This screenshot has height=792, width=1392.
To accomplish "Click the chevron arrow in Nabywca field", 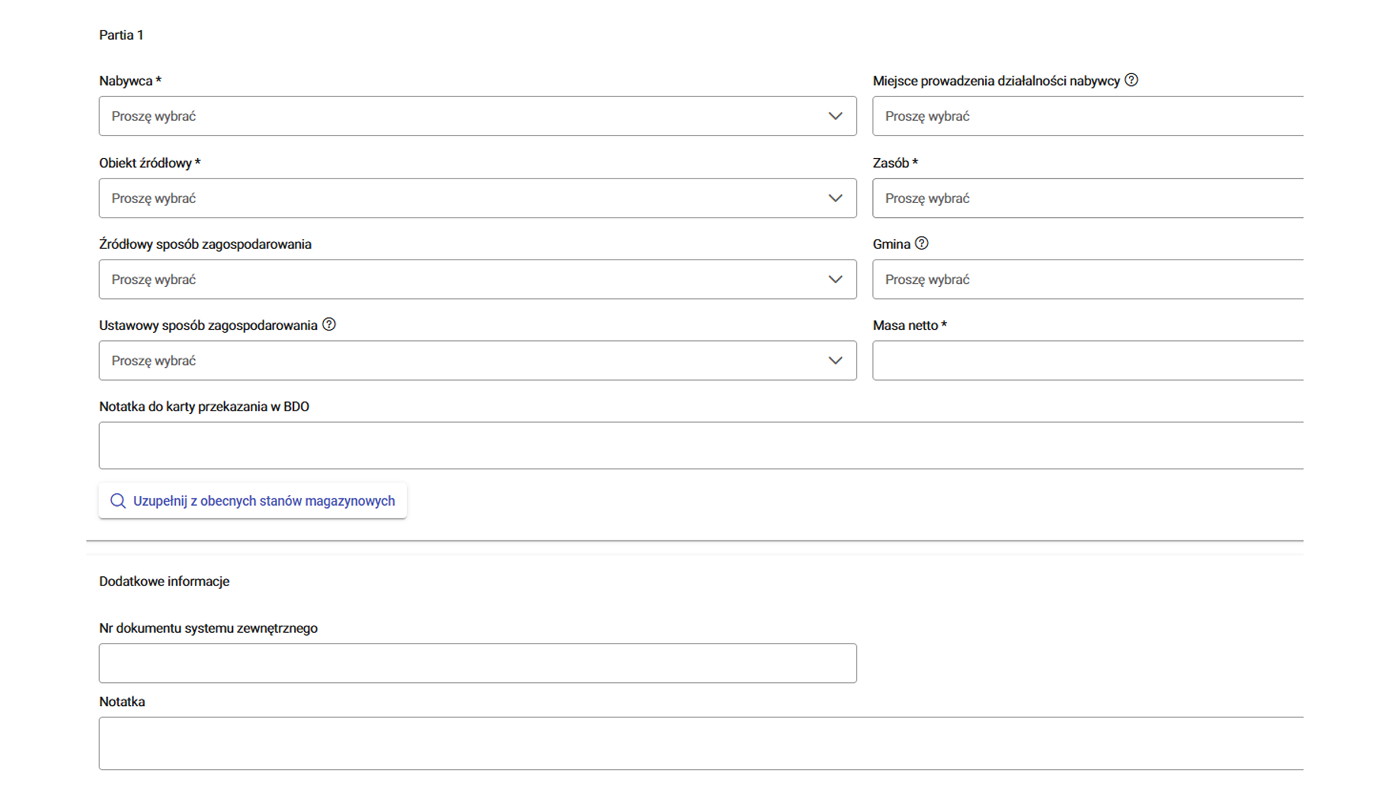I will (835, 116).
